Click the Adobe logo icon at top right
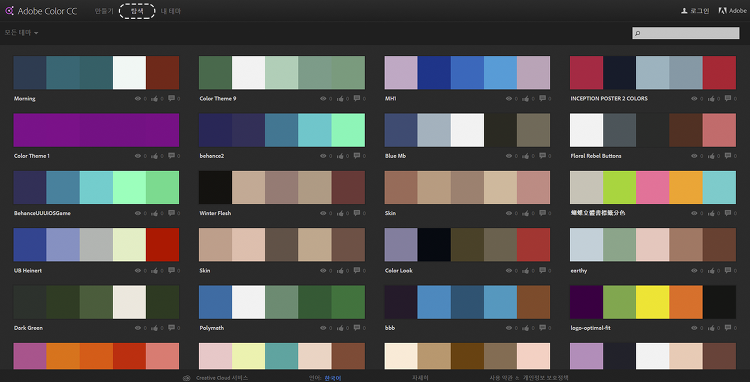750x382 pixels. click(723, 11)
